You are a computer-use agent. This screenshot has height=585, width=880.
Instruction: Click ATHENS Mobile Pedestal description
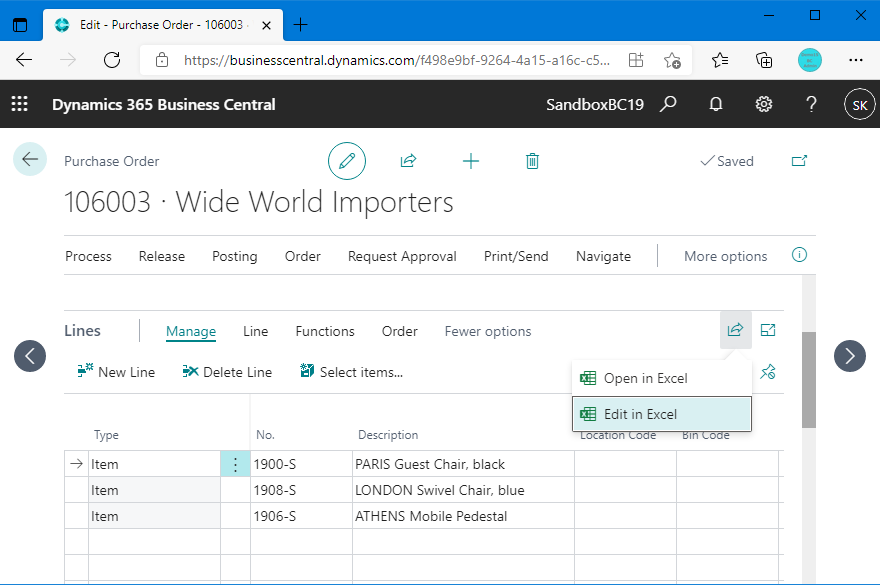pos(463,516)
